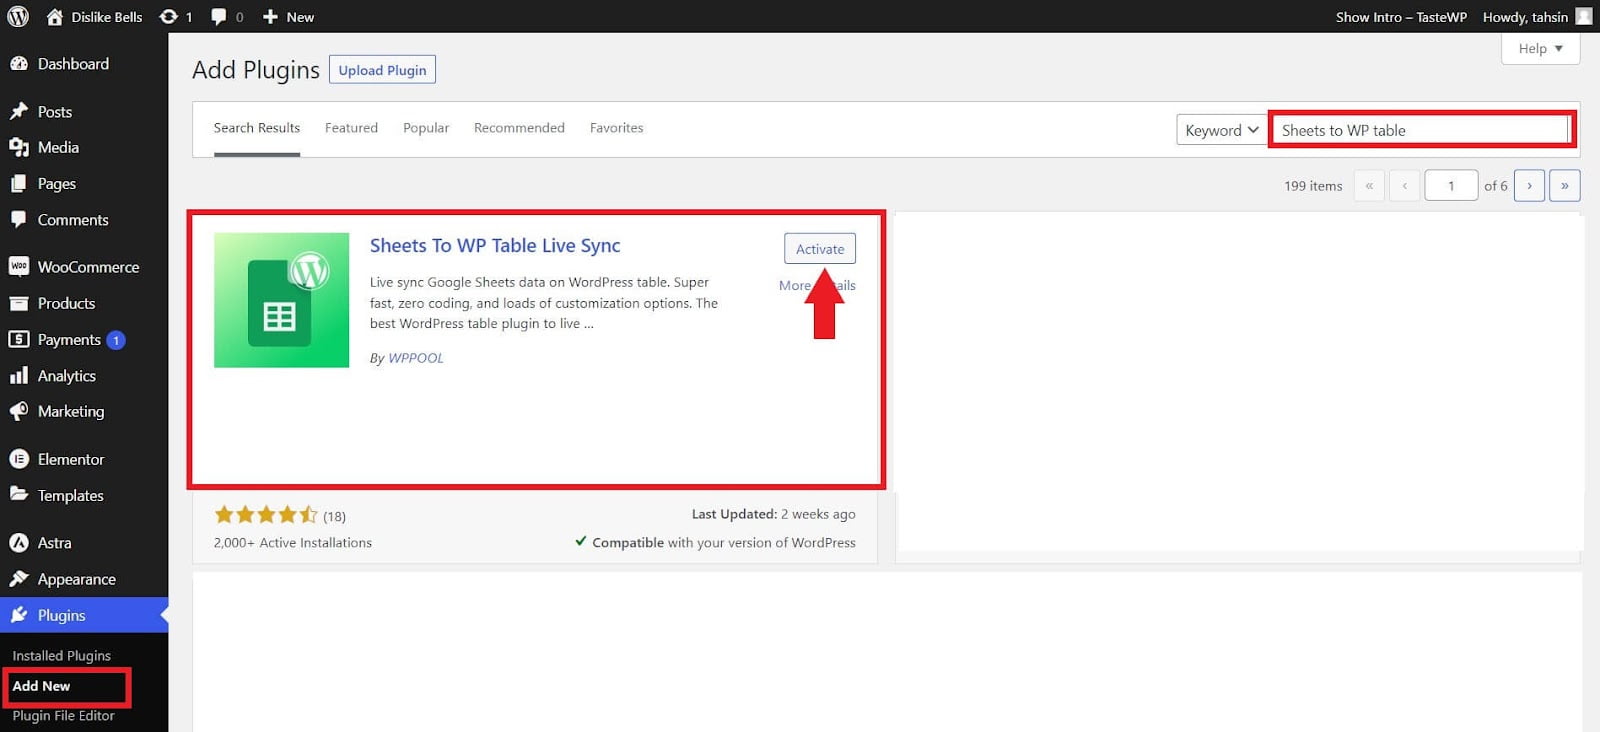Click the plus New icon in admin bar

point(270,17)
